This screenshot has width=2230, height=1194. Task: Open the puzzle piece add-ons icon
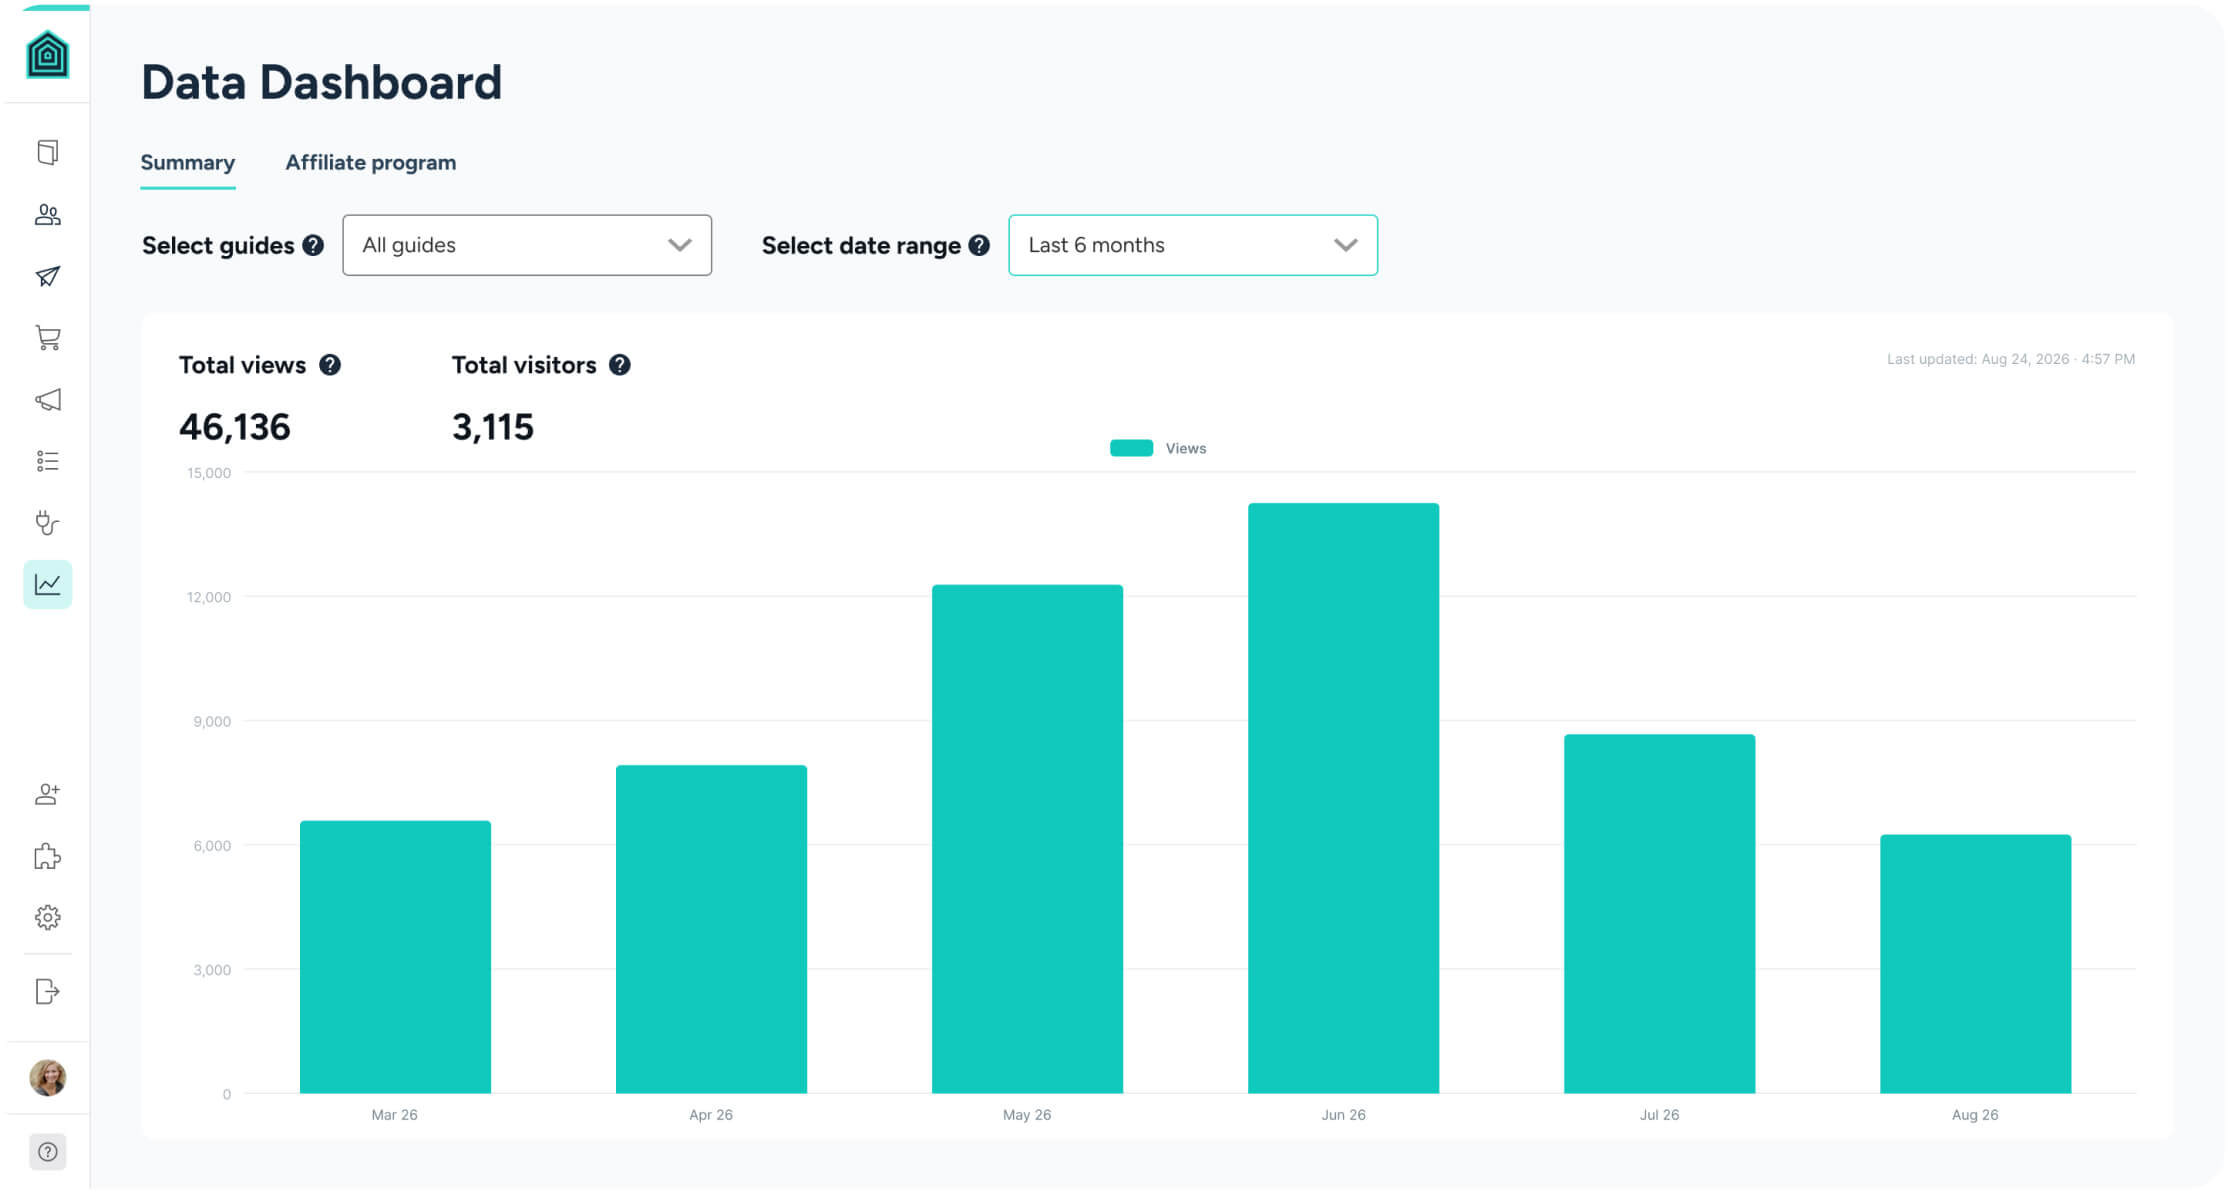click(47, 856)
